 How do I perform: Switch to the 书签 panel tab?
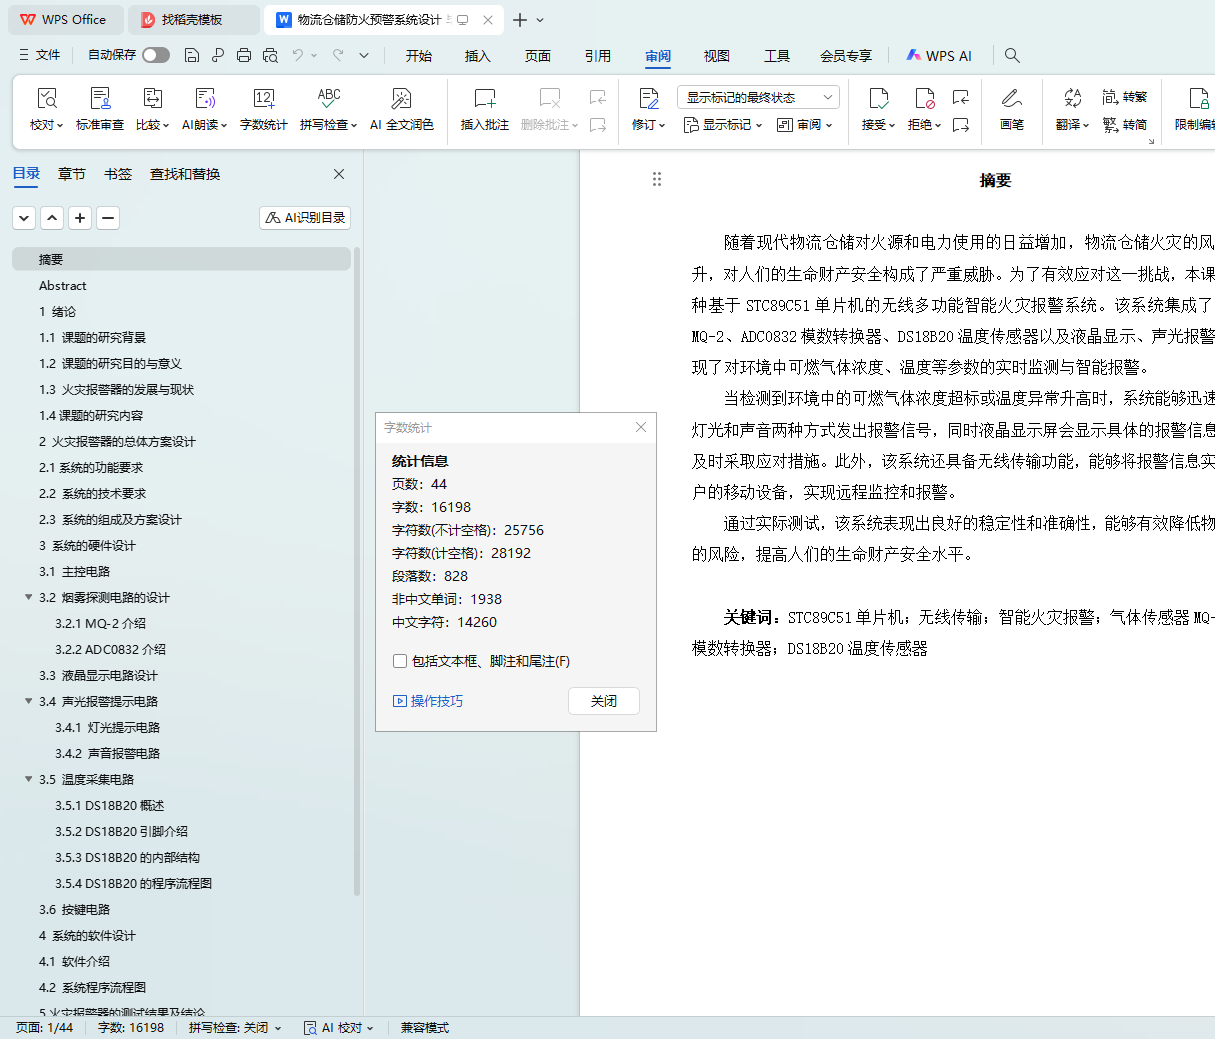[118, 174]
